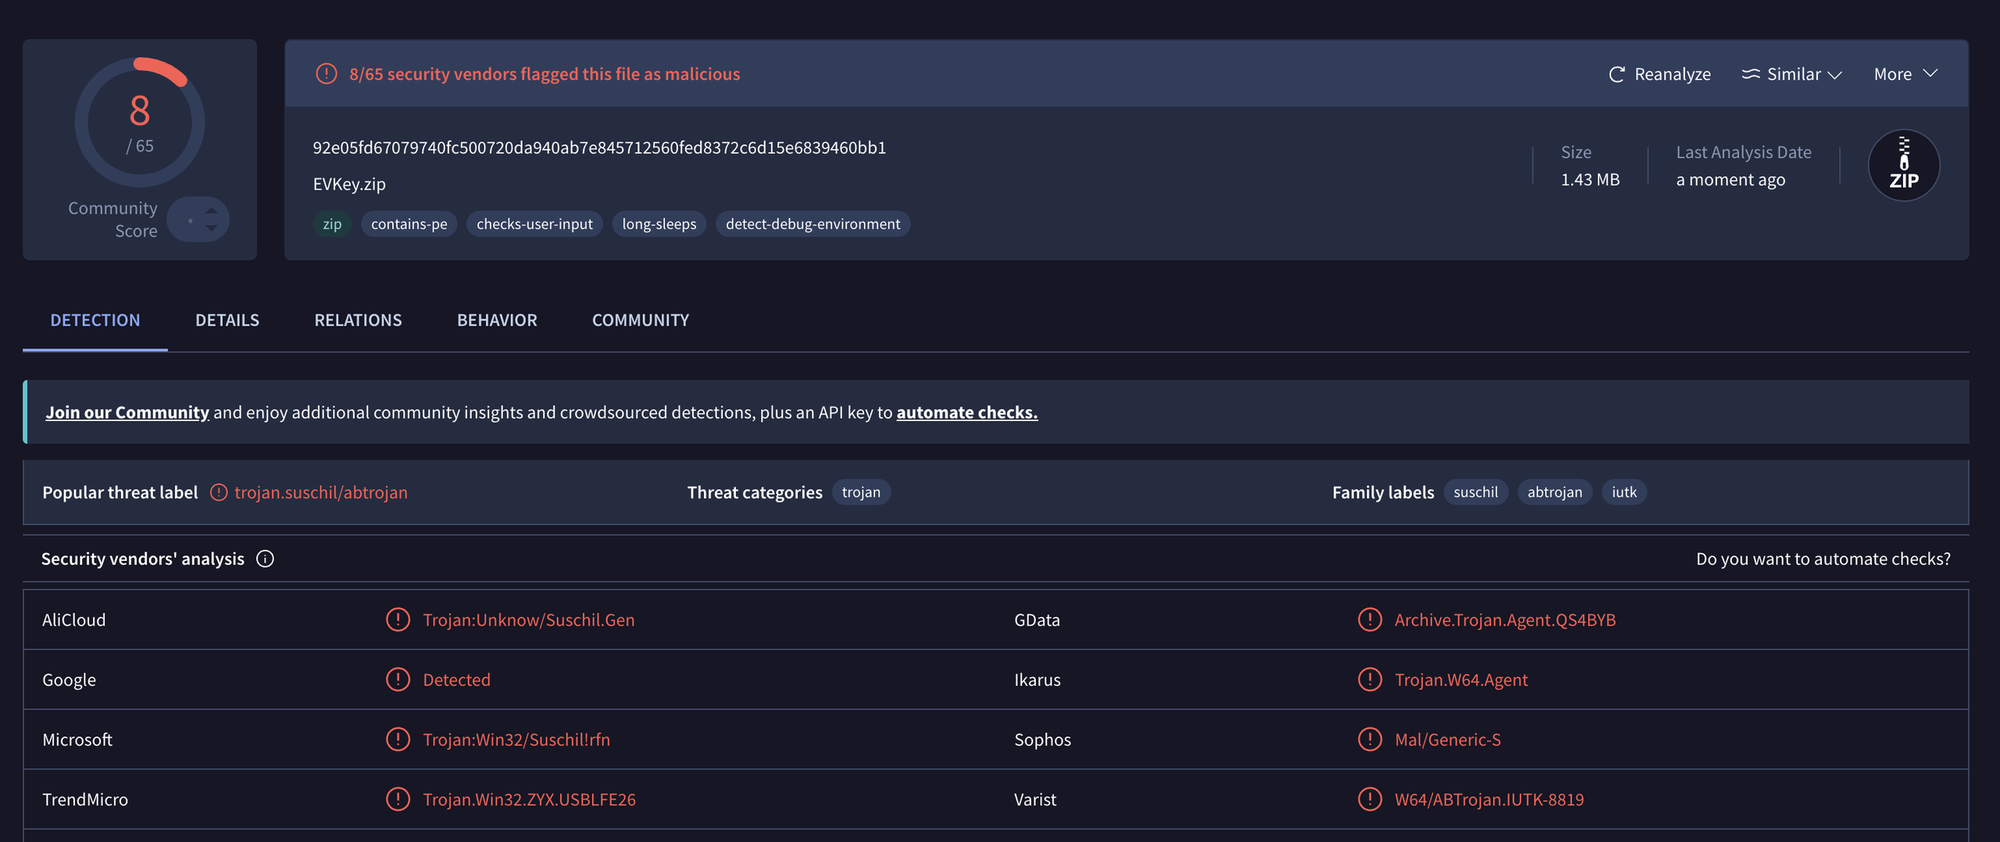
Task: Click the TrendMicro vendor name
Action: [85, 800]
